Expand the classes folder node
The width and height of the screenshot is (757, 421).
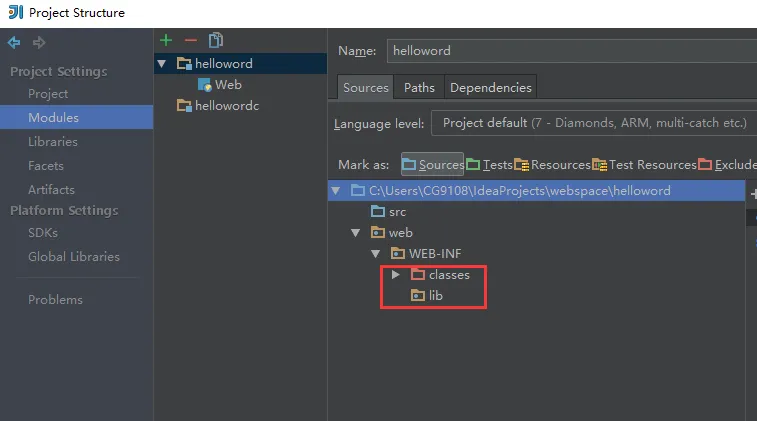point(395,275)
